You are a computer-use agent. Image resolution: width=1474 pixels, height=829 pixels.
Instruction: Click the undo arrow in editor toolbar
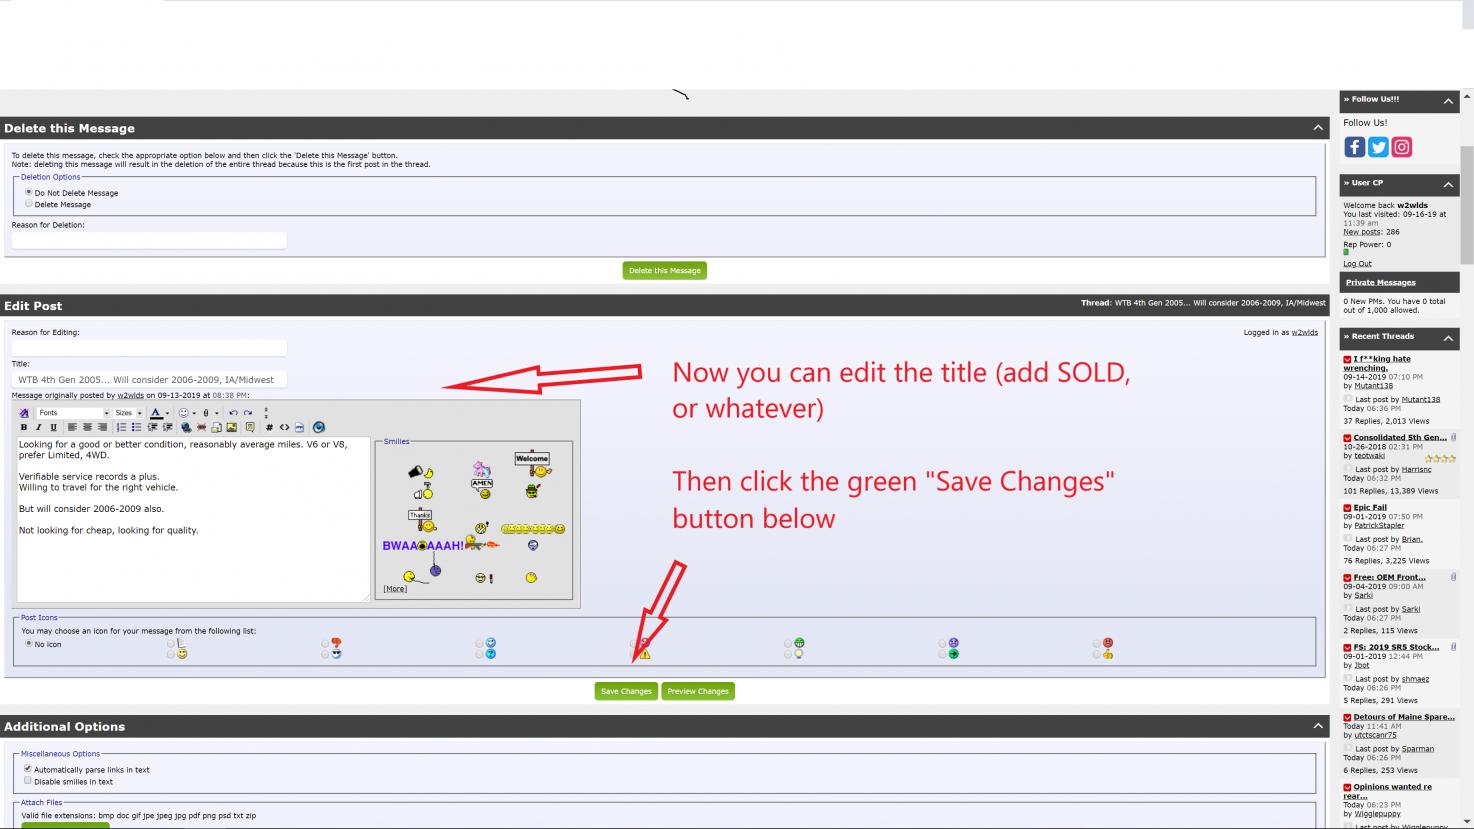point(233,412)
